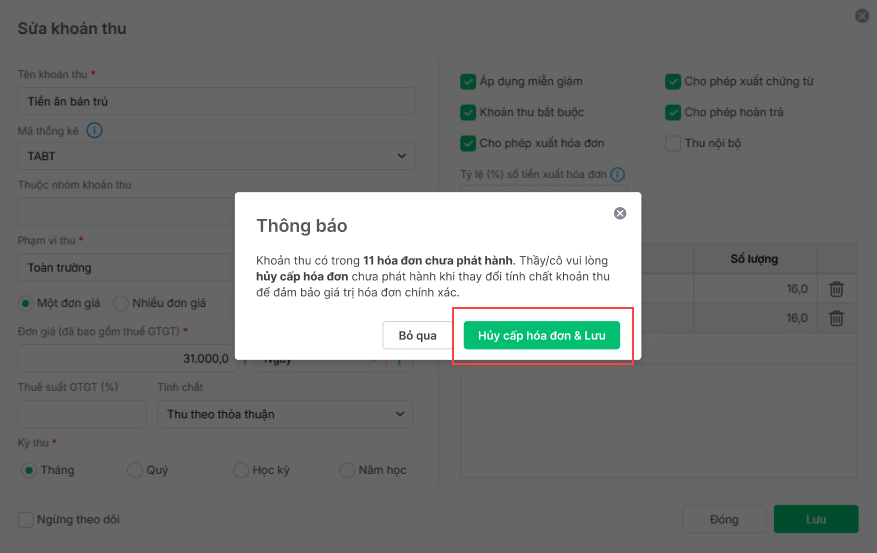
Task: Delete the first quantity row with trash icon
Action: click(837, 289)
